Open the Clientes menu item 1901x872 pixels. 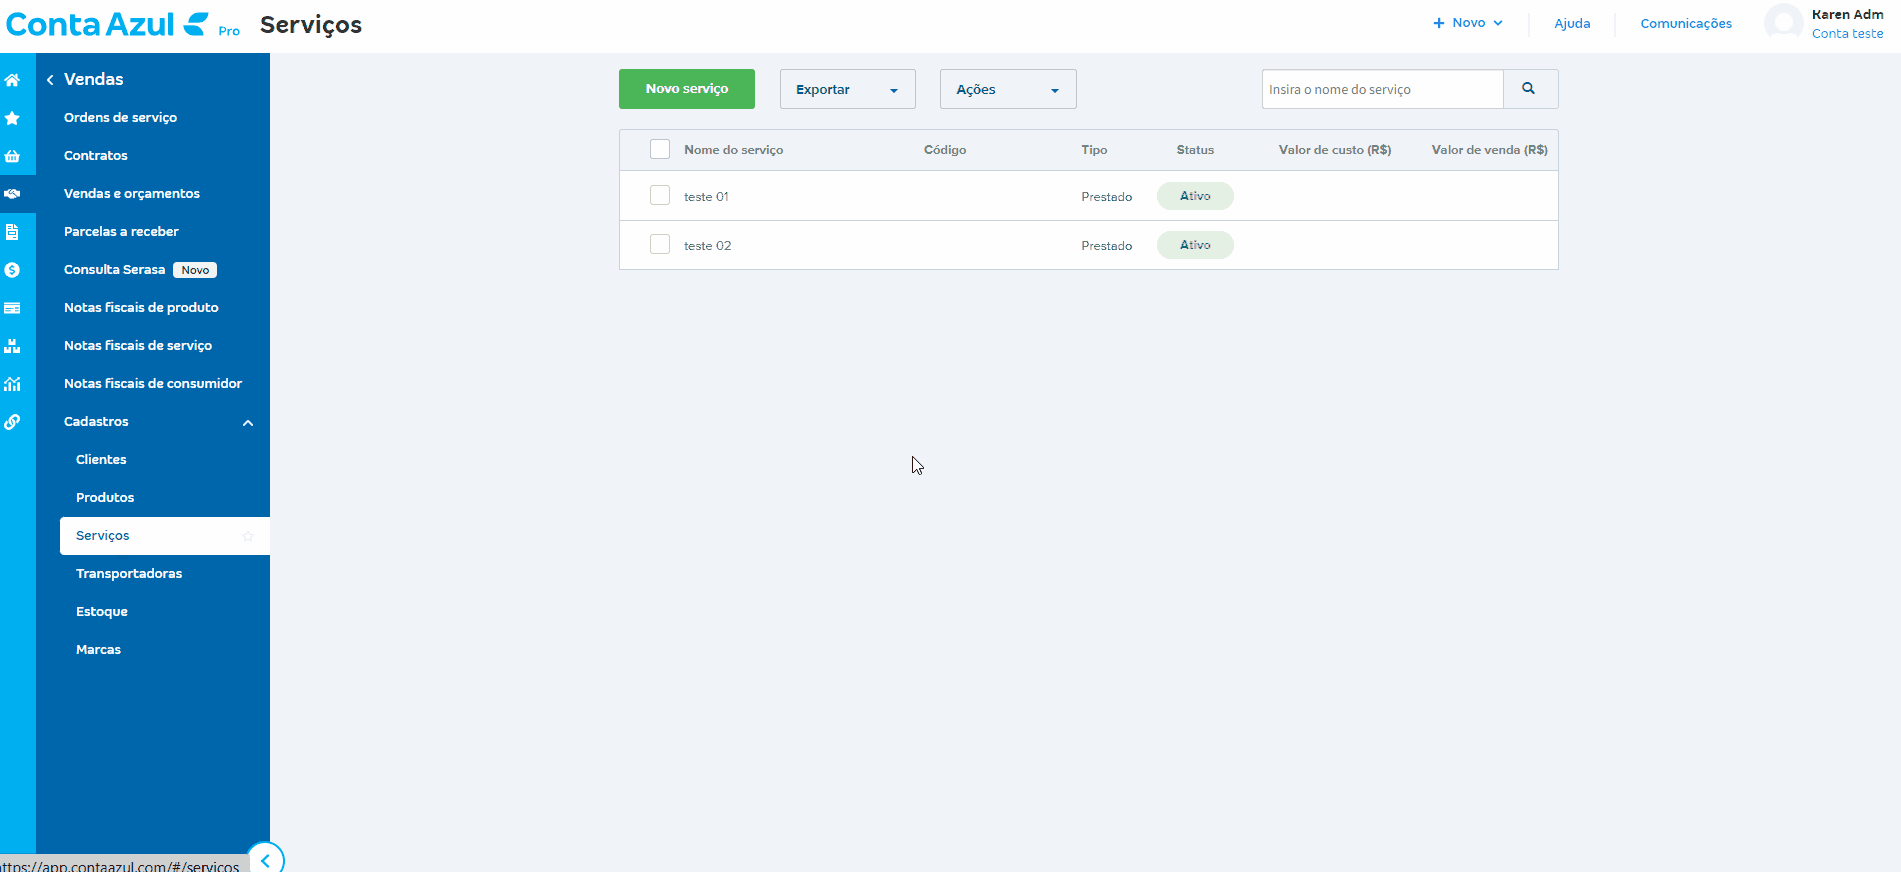[x=101, y=459]
